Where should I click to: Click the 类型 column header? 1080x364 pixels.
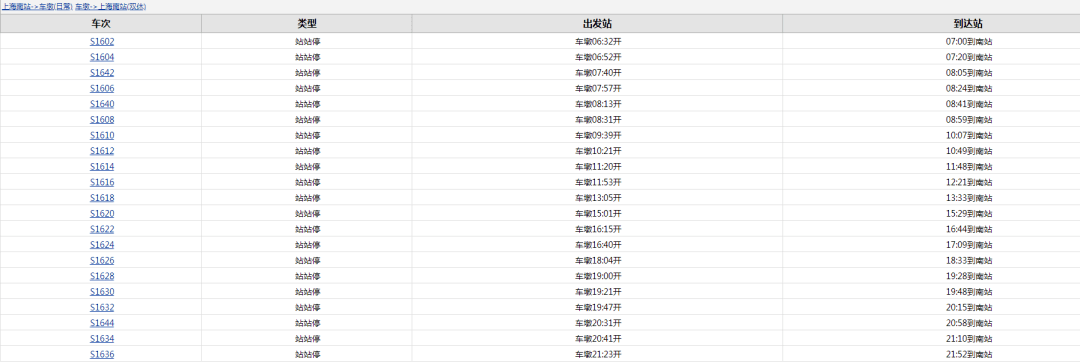pyautogui.click(x=307, y=23)
